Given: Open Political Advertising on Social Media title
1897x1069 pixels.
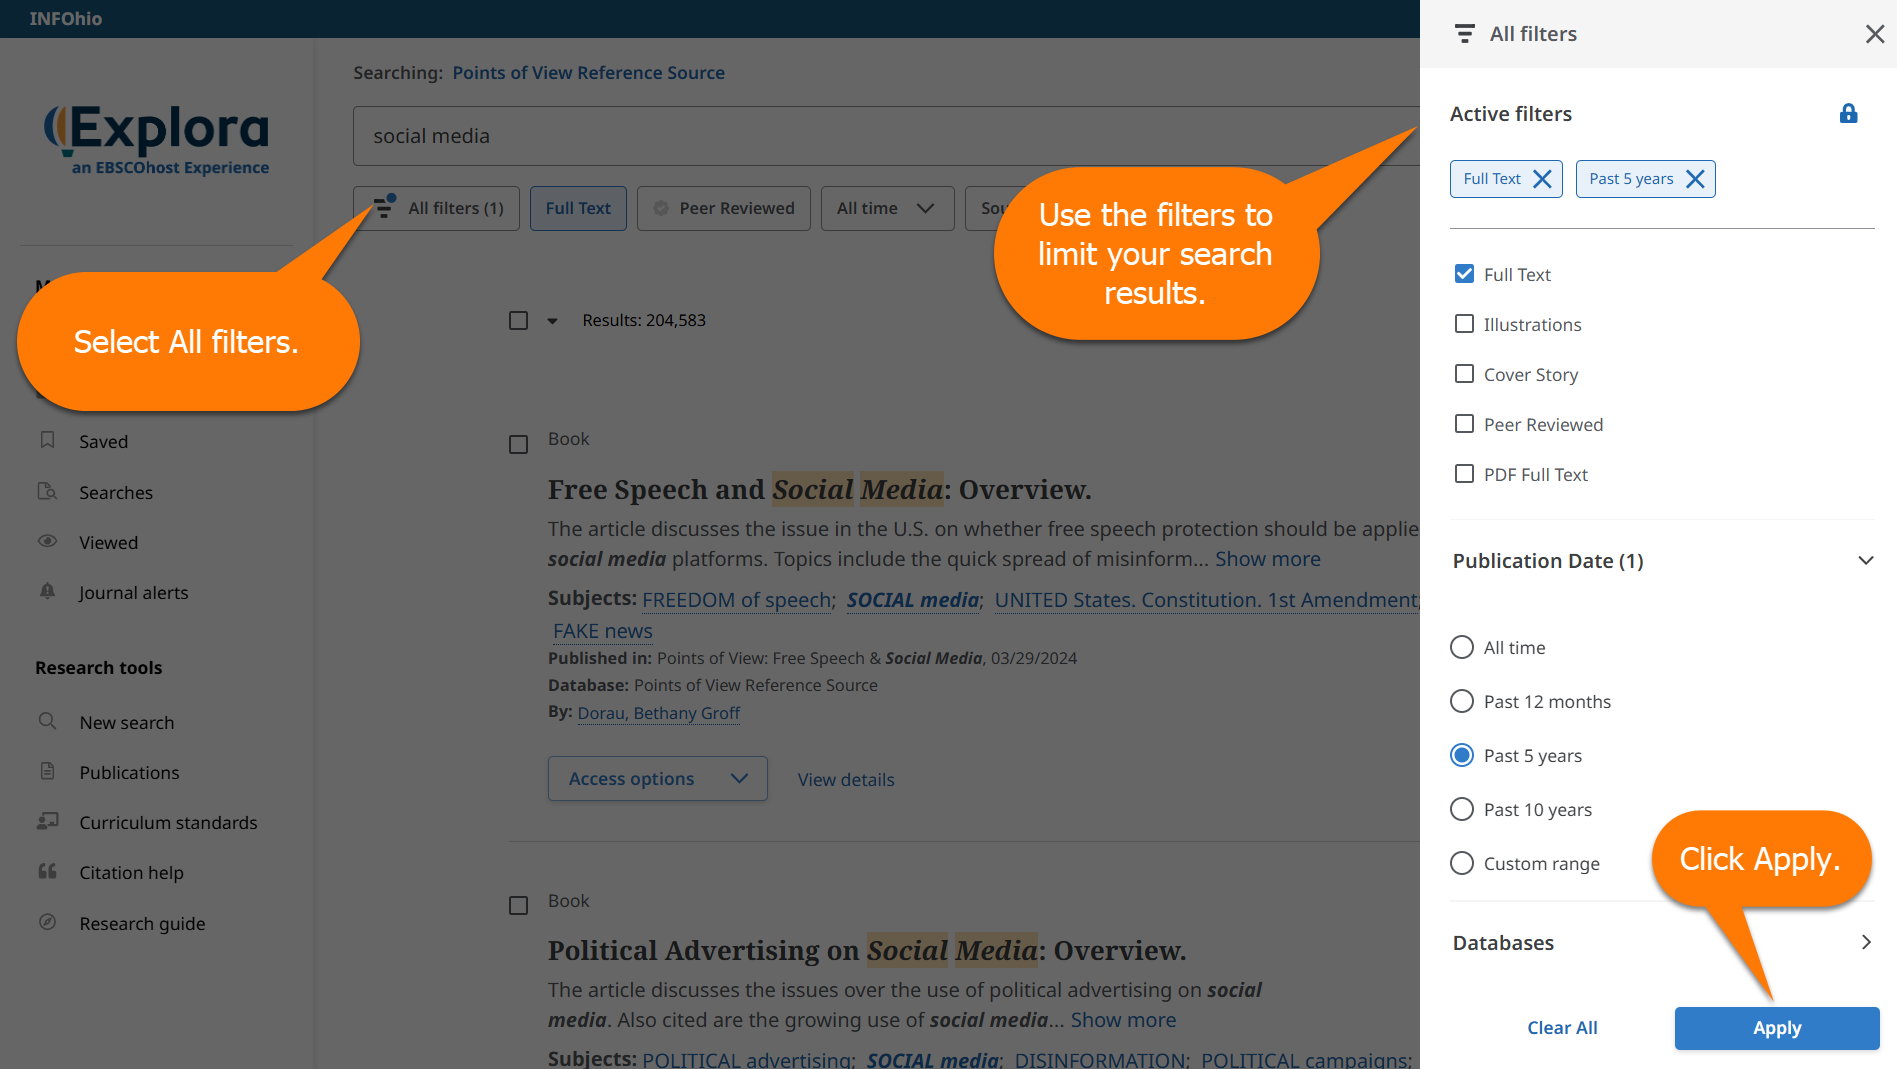Looking at the screenshot, I should click(866, 950).
